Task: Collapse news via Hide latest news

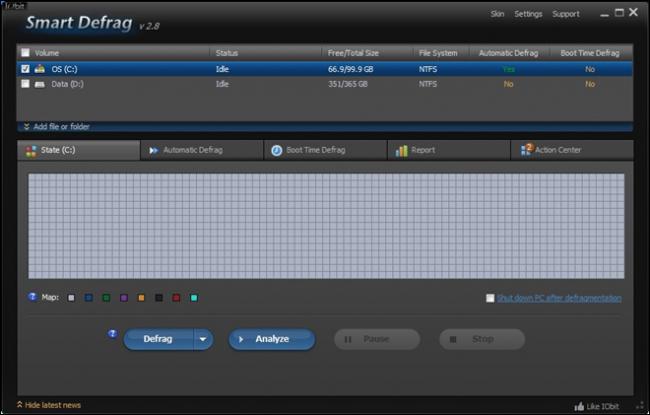Action: [49, 405]
